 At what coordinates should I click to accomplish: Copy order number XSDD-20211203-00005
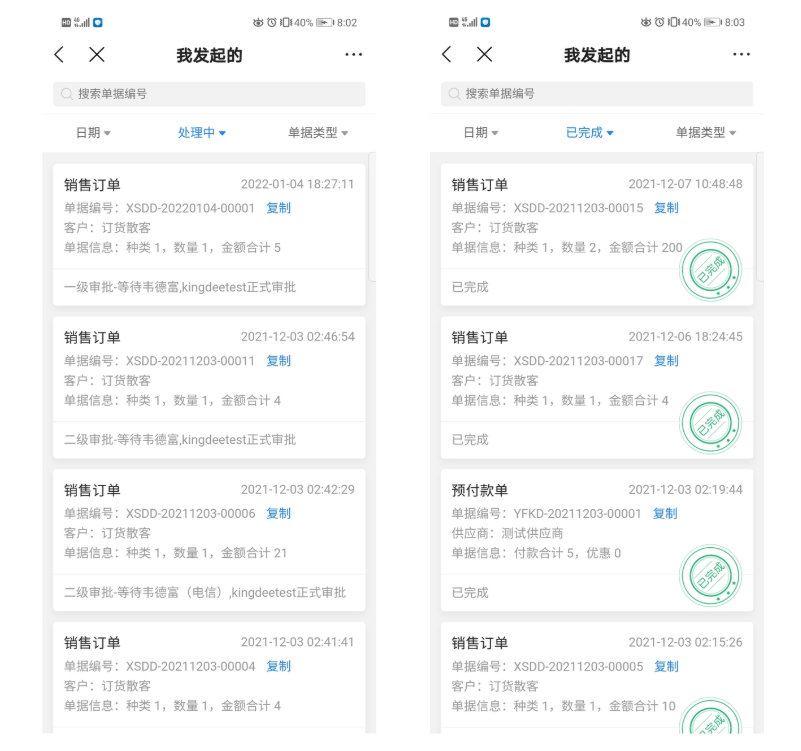pyautogui.click(x=666, y=666)
